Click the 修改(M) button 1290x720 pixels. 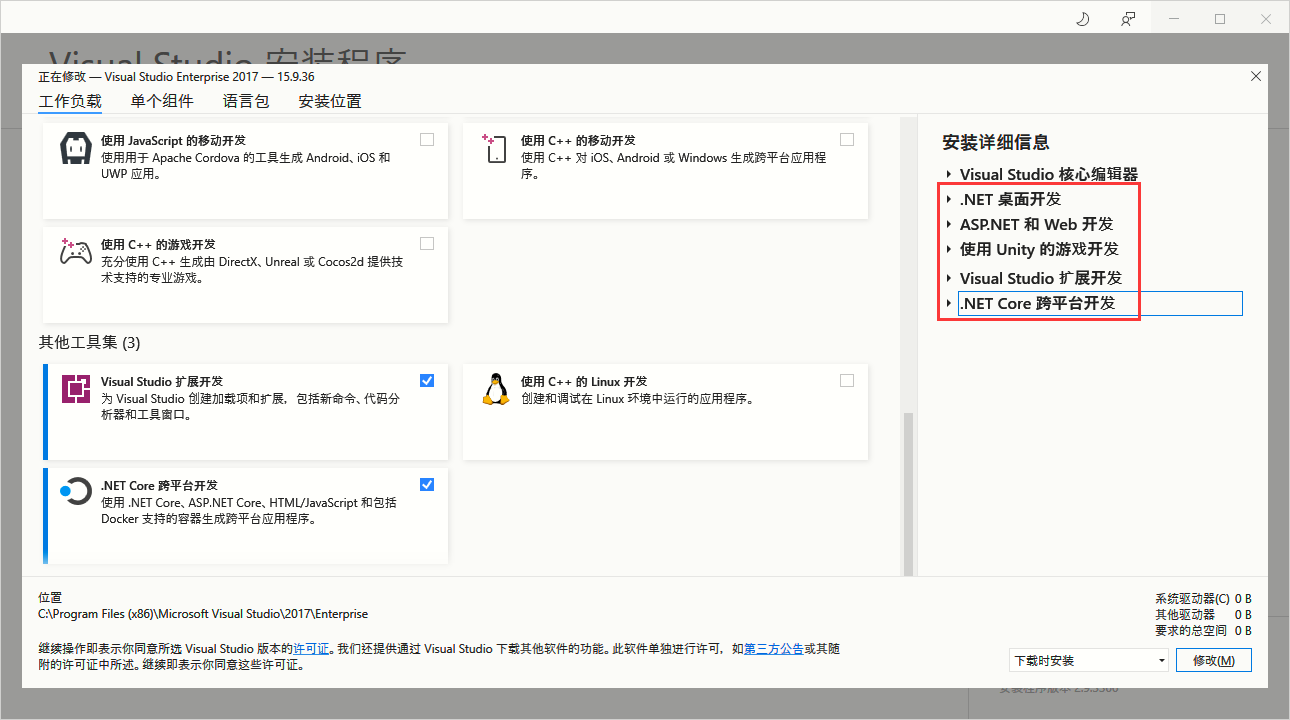tap(1213, 660)
